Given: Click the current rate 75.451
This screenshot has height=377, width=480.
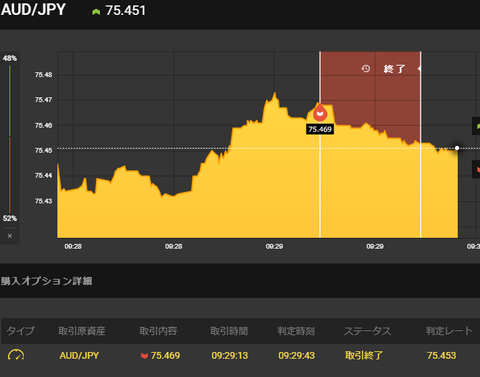Looking at the screenshot, I should (126, 11).
